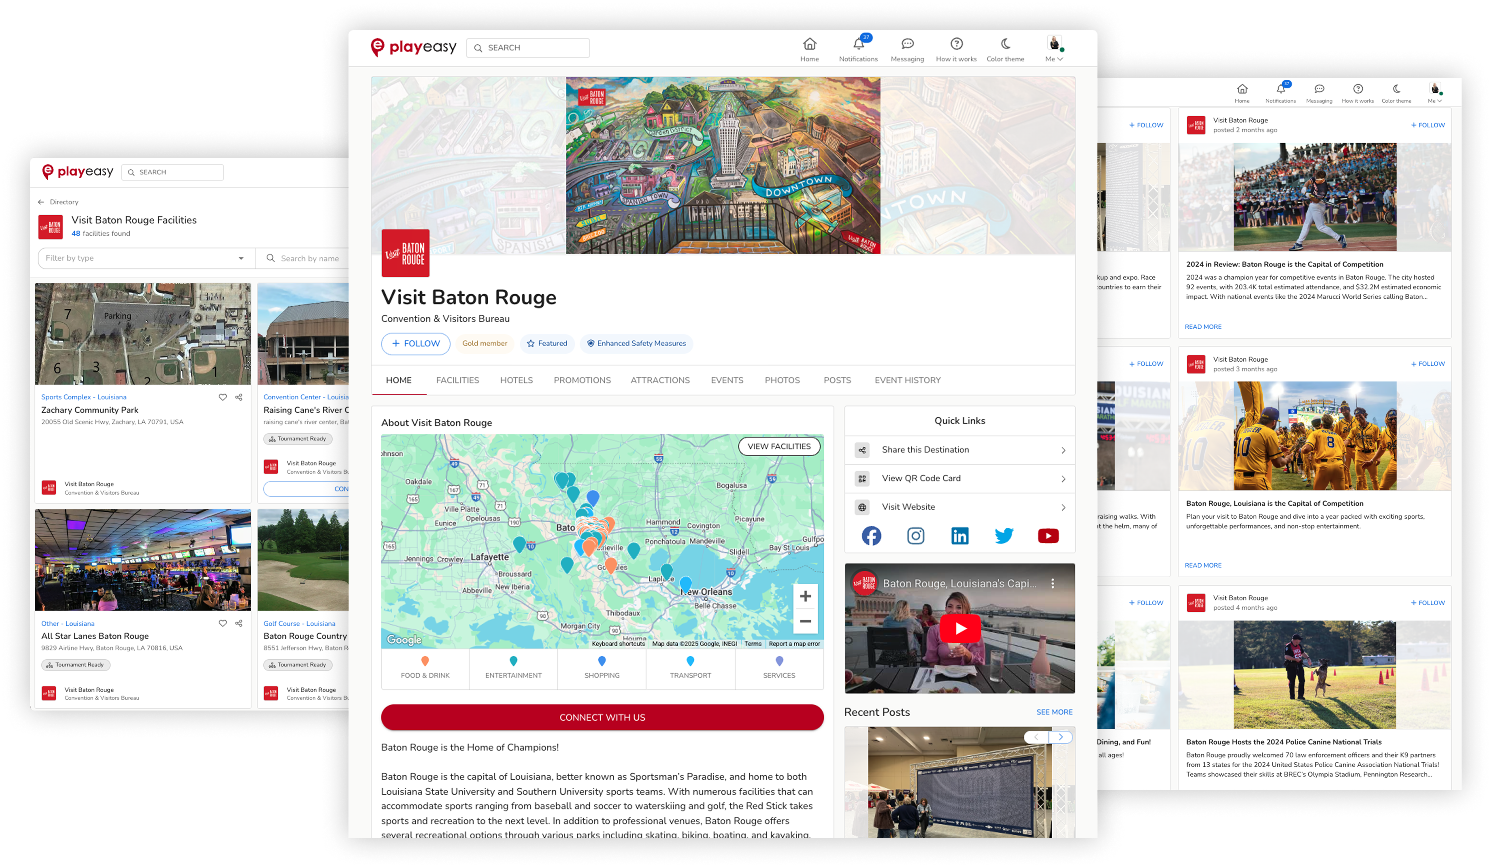Share All Star Lanes Baton Rouge icon
This screenshot has height=868, width=1492.
(x=239, y=623)
